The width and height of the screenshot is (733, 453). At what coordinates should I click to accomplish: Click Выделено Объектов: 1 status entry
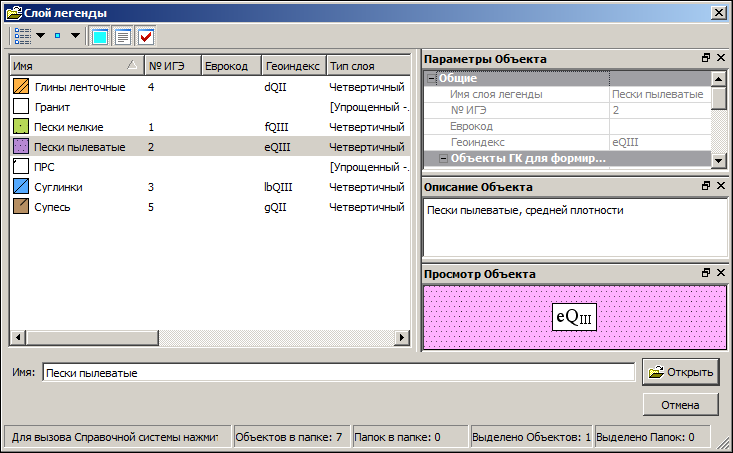point(531,437)
